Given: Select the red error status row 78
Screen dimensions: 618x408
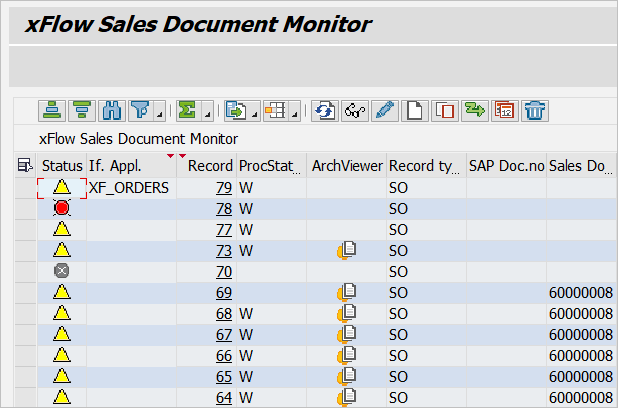Looking at the screenshot, I should coord(62,208).
